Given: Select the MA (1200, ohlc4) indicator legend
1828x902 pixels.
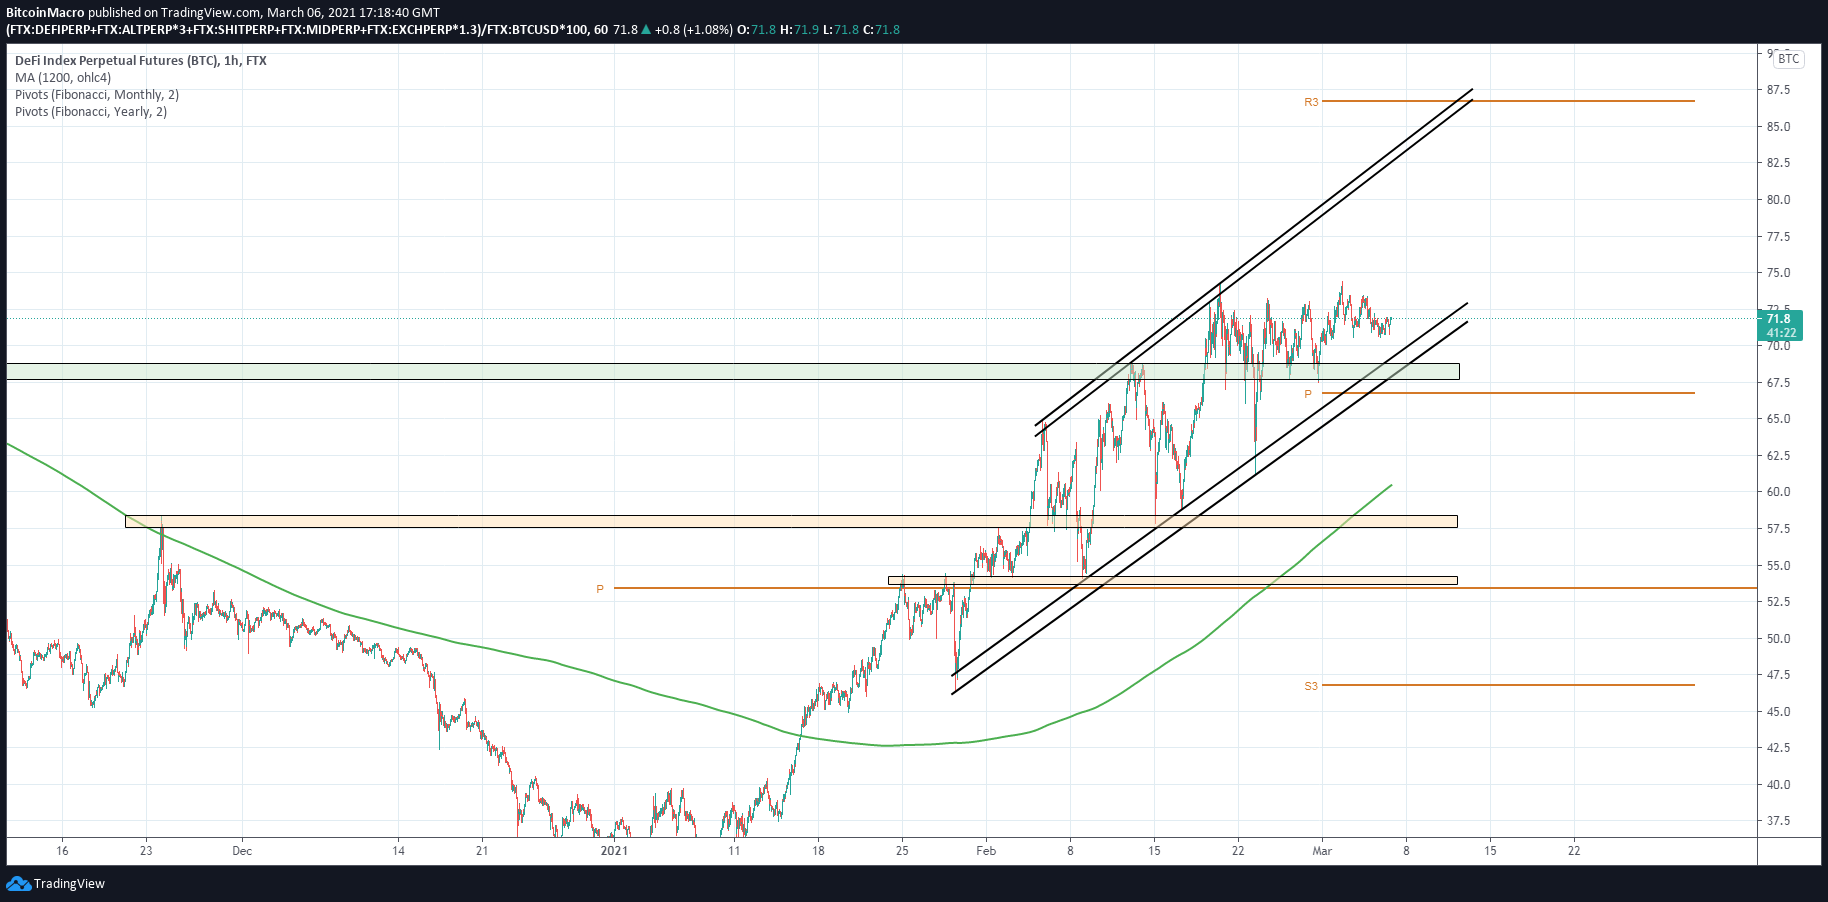Looking at the screenshot, I should click(63, 78).
